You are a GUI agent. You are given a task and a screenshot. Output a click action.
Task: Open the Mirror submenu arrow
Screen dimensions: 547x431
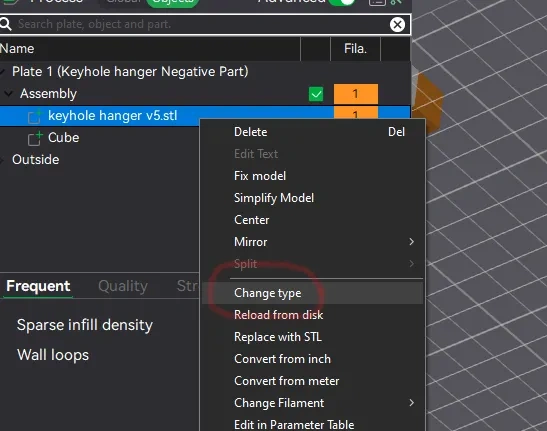point(412,241)
